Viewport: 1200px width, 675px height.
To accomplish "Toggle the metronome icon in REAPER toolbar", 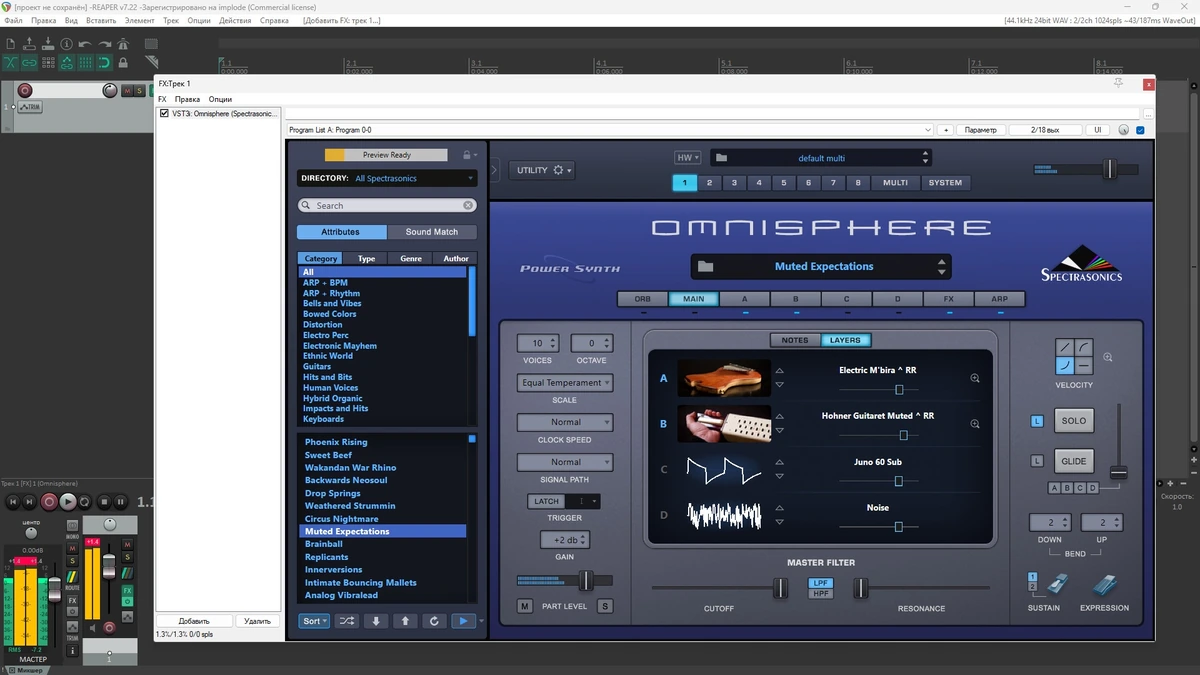I will pyautogui.click(x=123, y=44).
